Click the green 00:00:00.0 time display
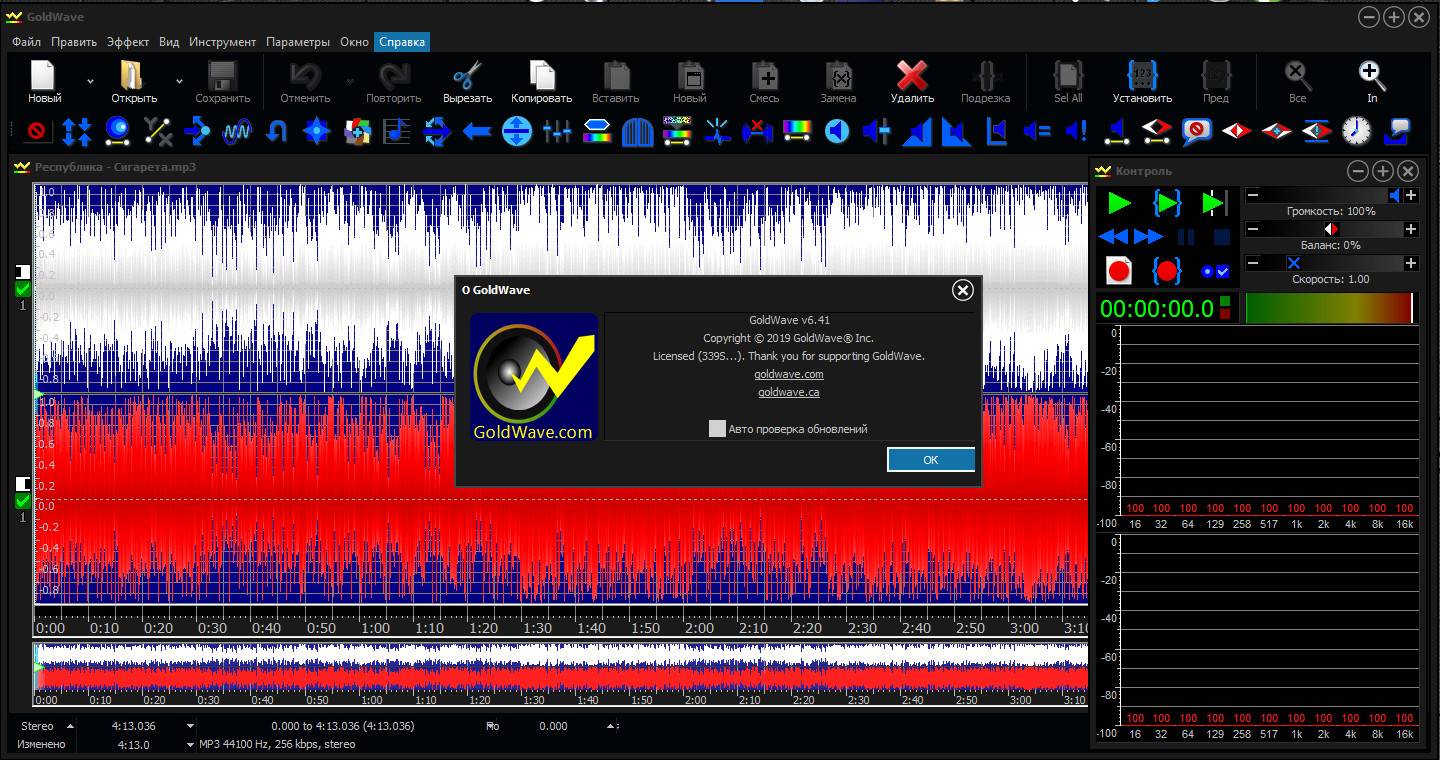The width and height of the screenshot is (1440, 760). 1157,308
